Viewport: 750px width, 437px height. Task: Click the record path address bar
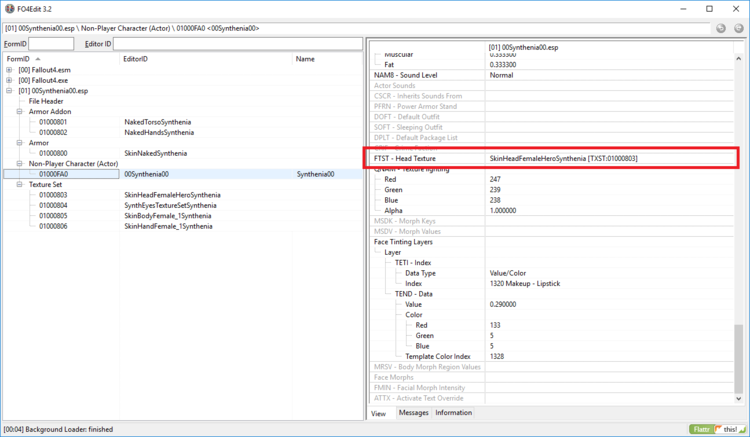[357, 28]
